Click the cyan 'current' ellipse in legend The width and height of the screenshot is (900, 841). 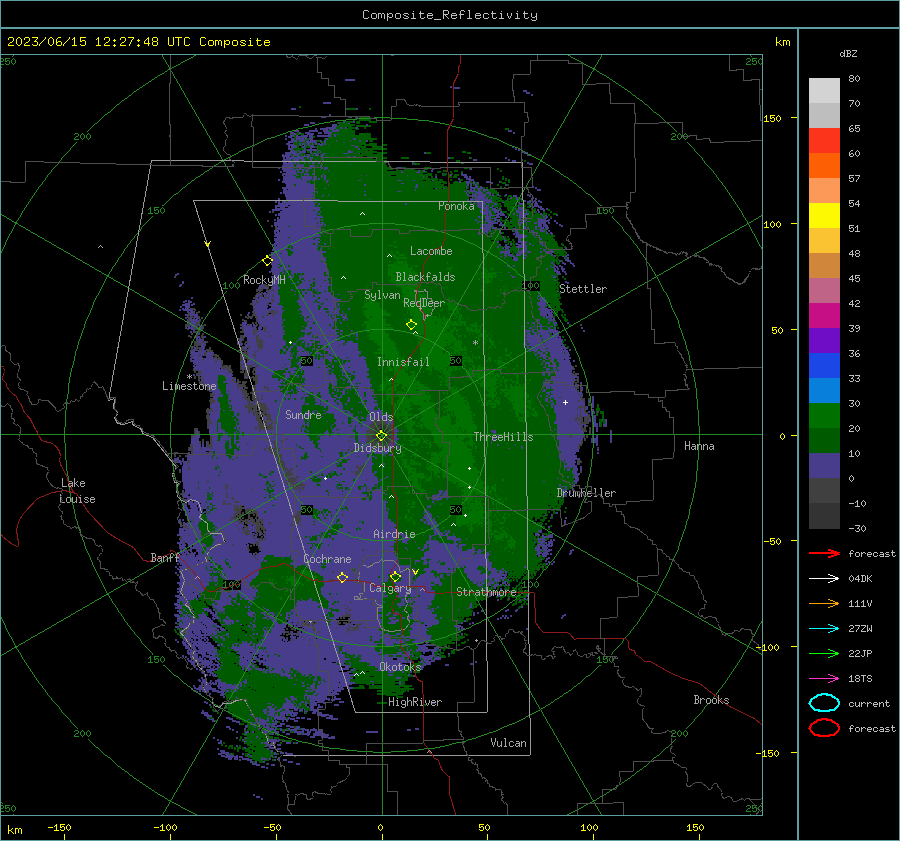click(824, 703)
